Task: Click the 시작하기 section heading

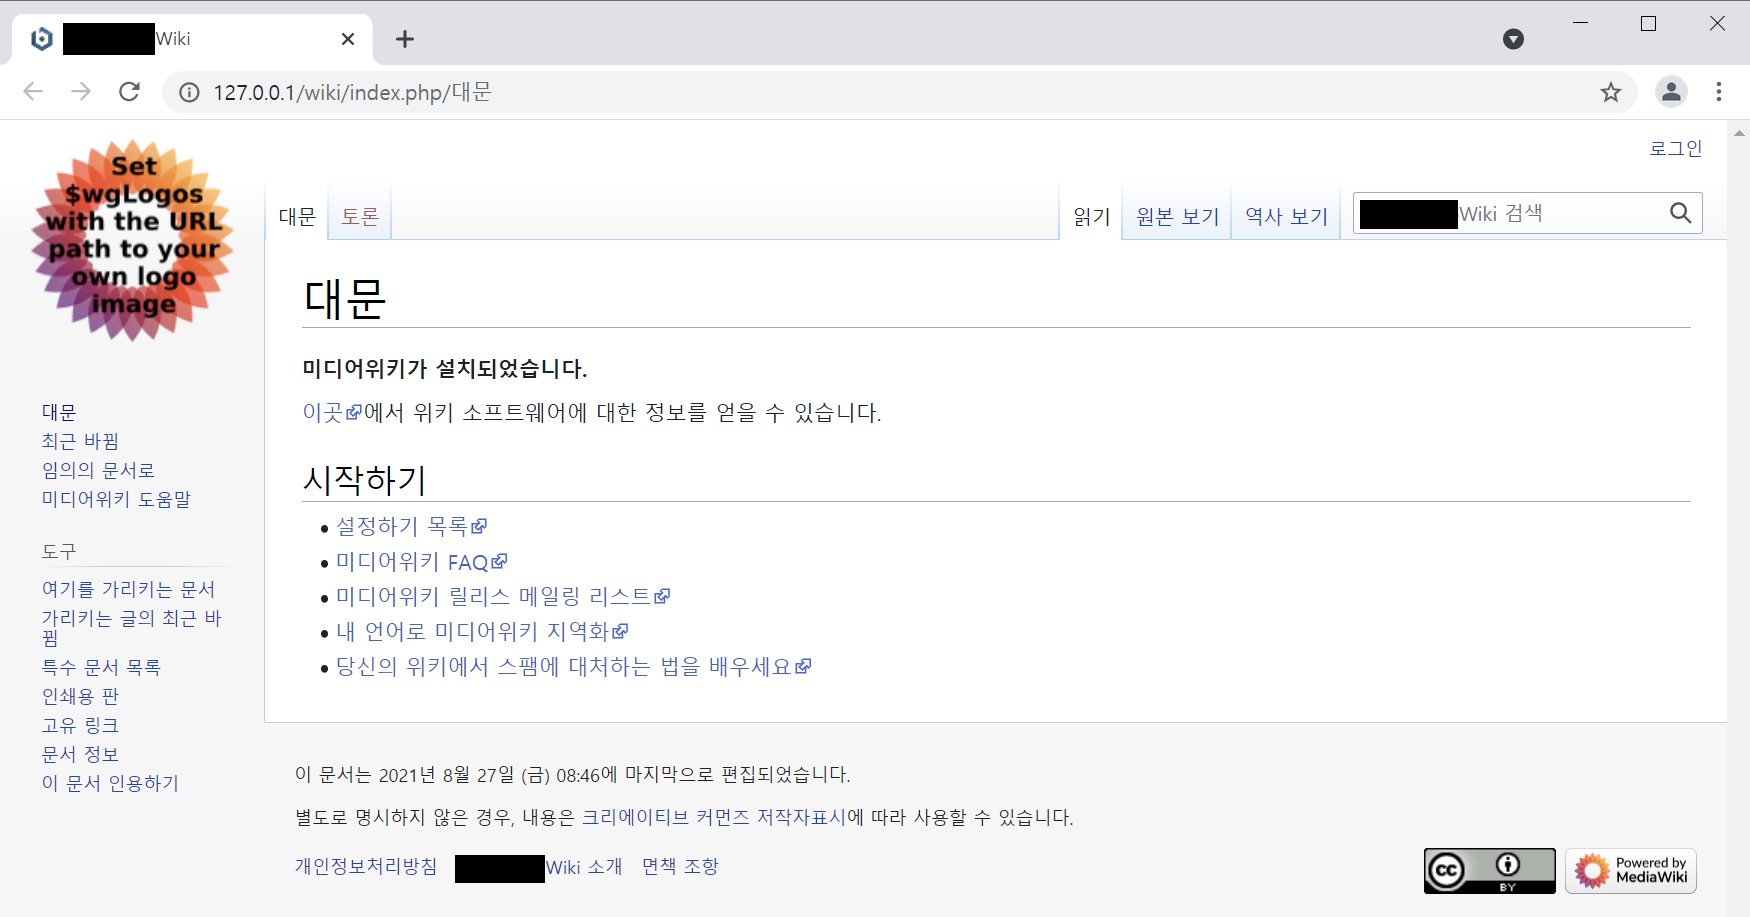Action: tap(365, 480)
